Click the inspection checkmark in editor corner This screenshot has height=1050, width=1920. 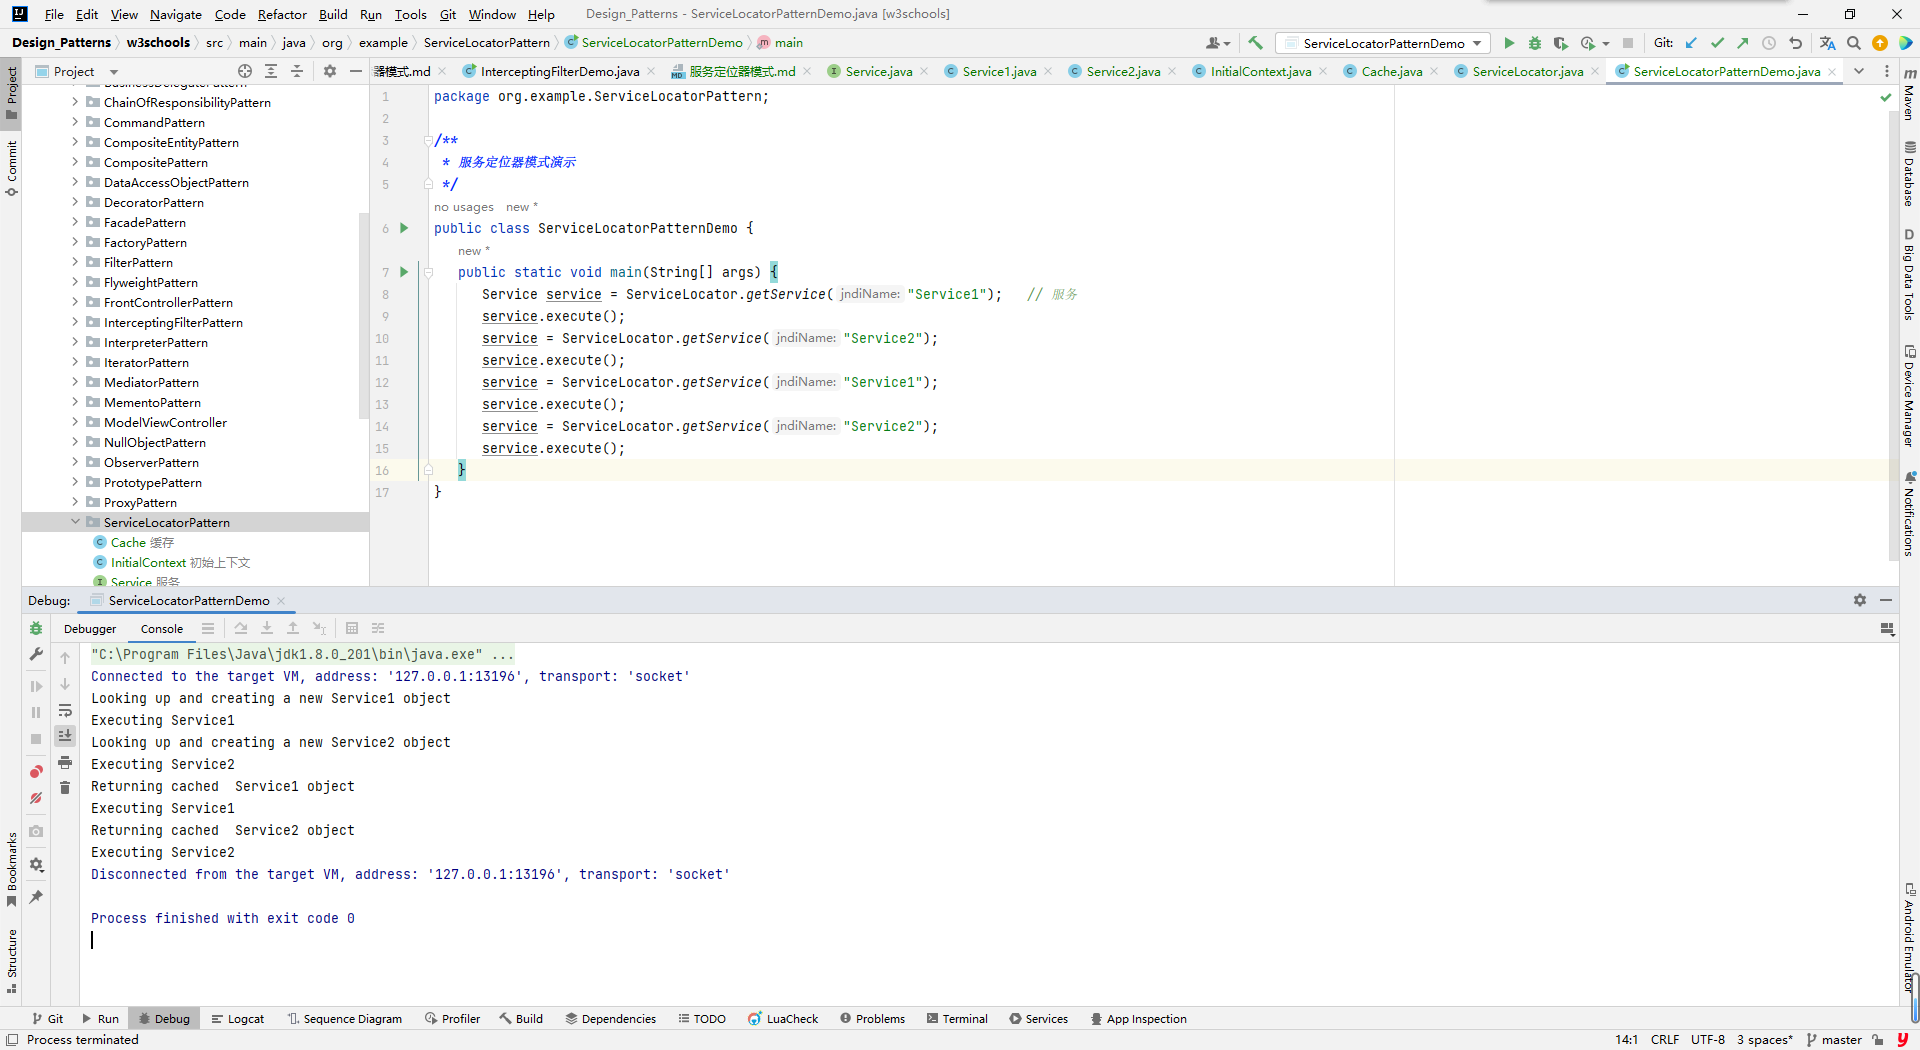click(x=1886, y=97)
